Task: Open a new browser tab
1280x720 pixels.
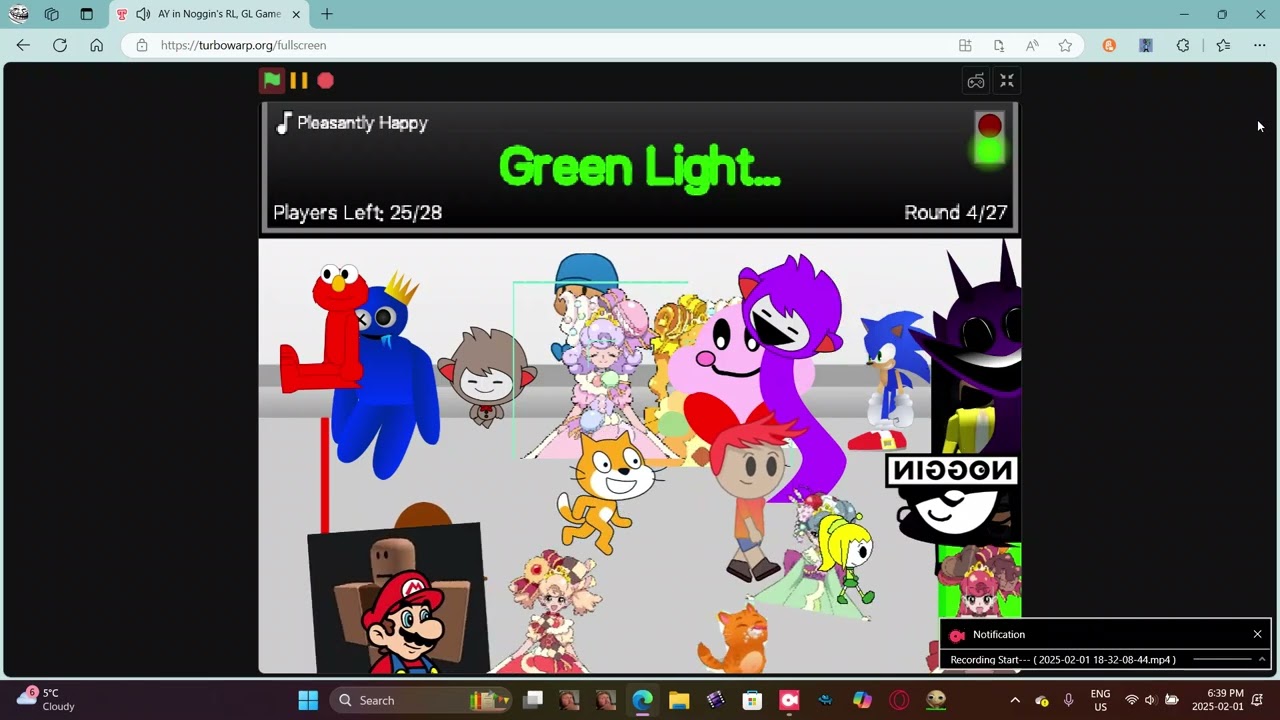Action: click(327, 14)
